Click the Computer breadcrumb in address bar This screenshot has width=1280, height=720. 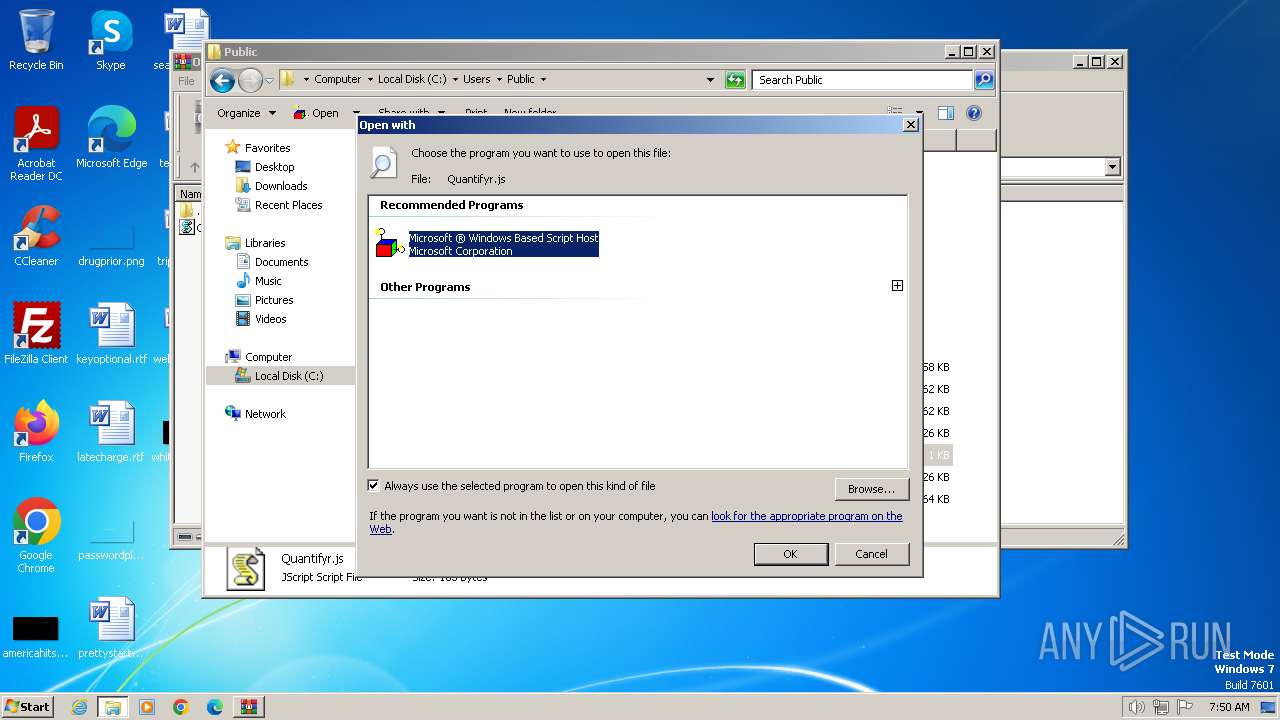click(338, 79)
